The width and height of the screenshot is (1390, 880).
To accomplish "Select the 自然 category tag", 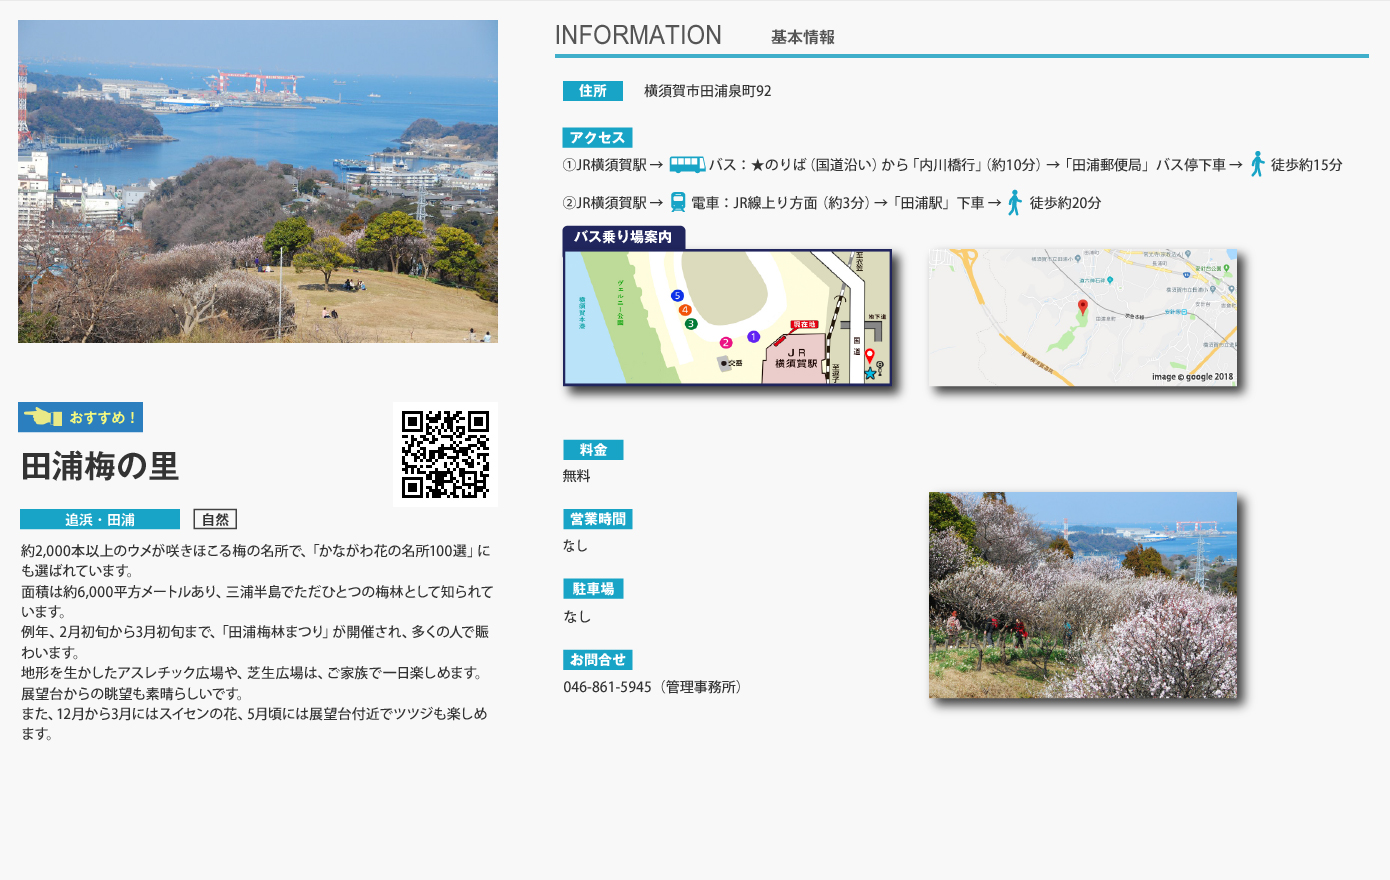I will click(x=215, y=519).
